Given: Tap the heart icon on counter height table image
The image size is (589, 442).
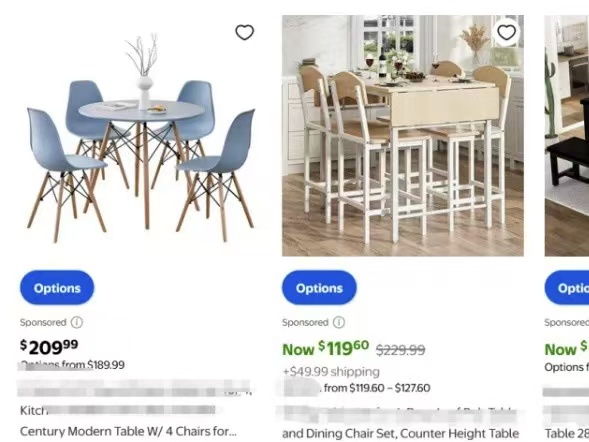Looking at the screenshot, I should pos(506,32).
